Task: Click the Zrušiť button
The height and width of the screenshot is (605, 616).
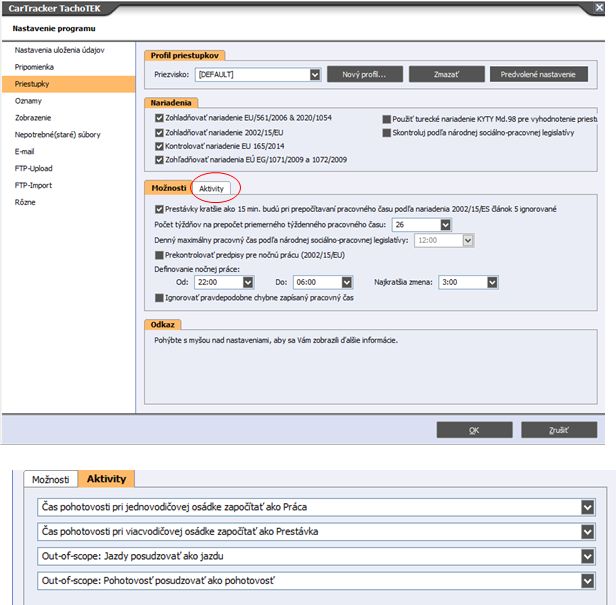Action: pos(559,430)
